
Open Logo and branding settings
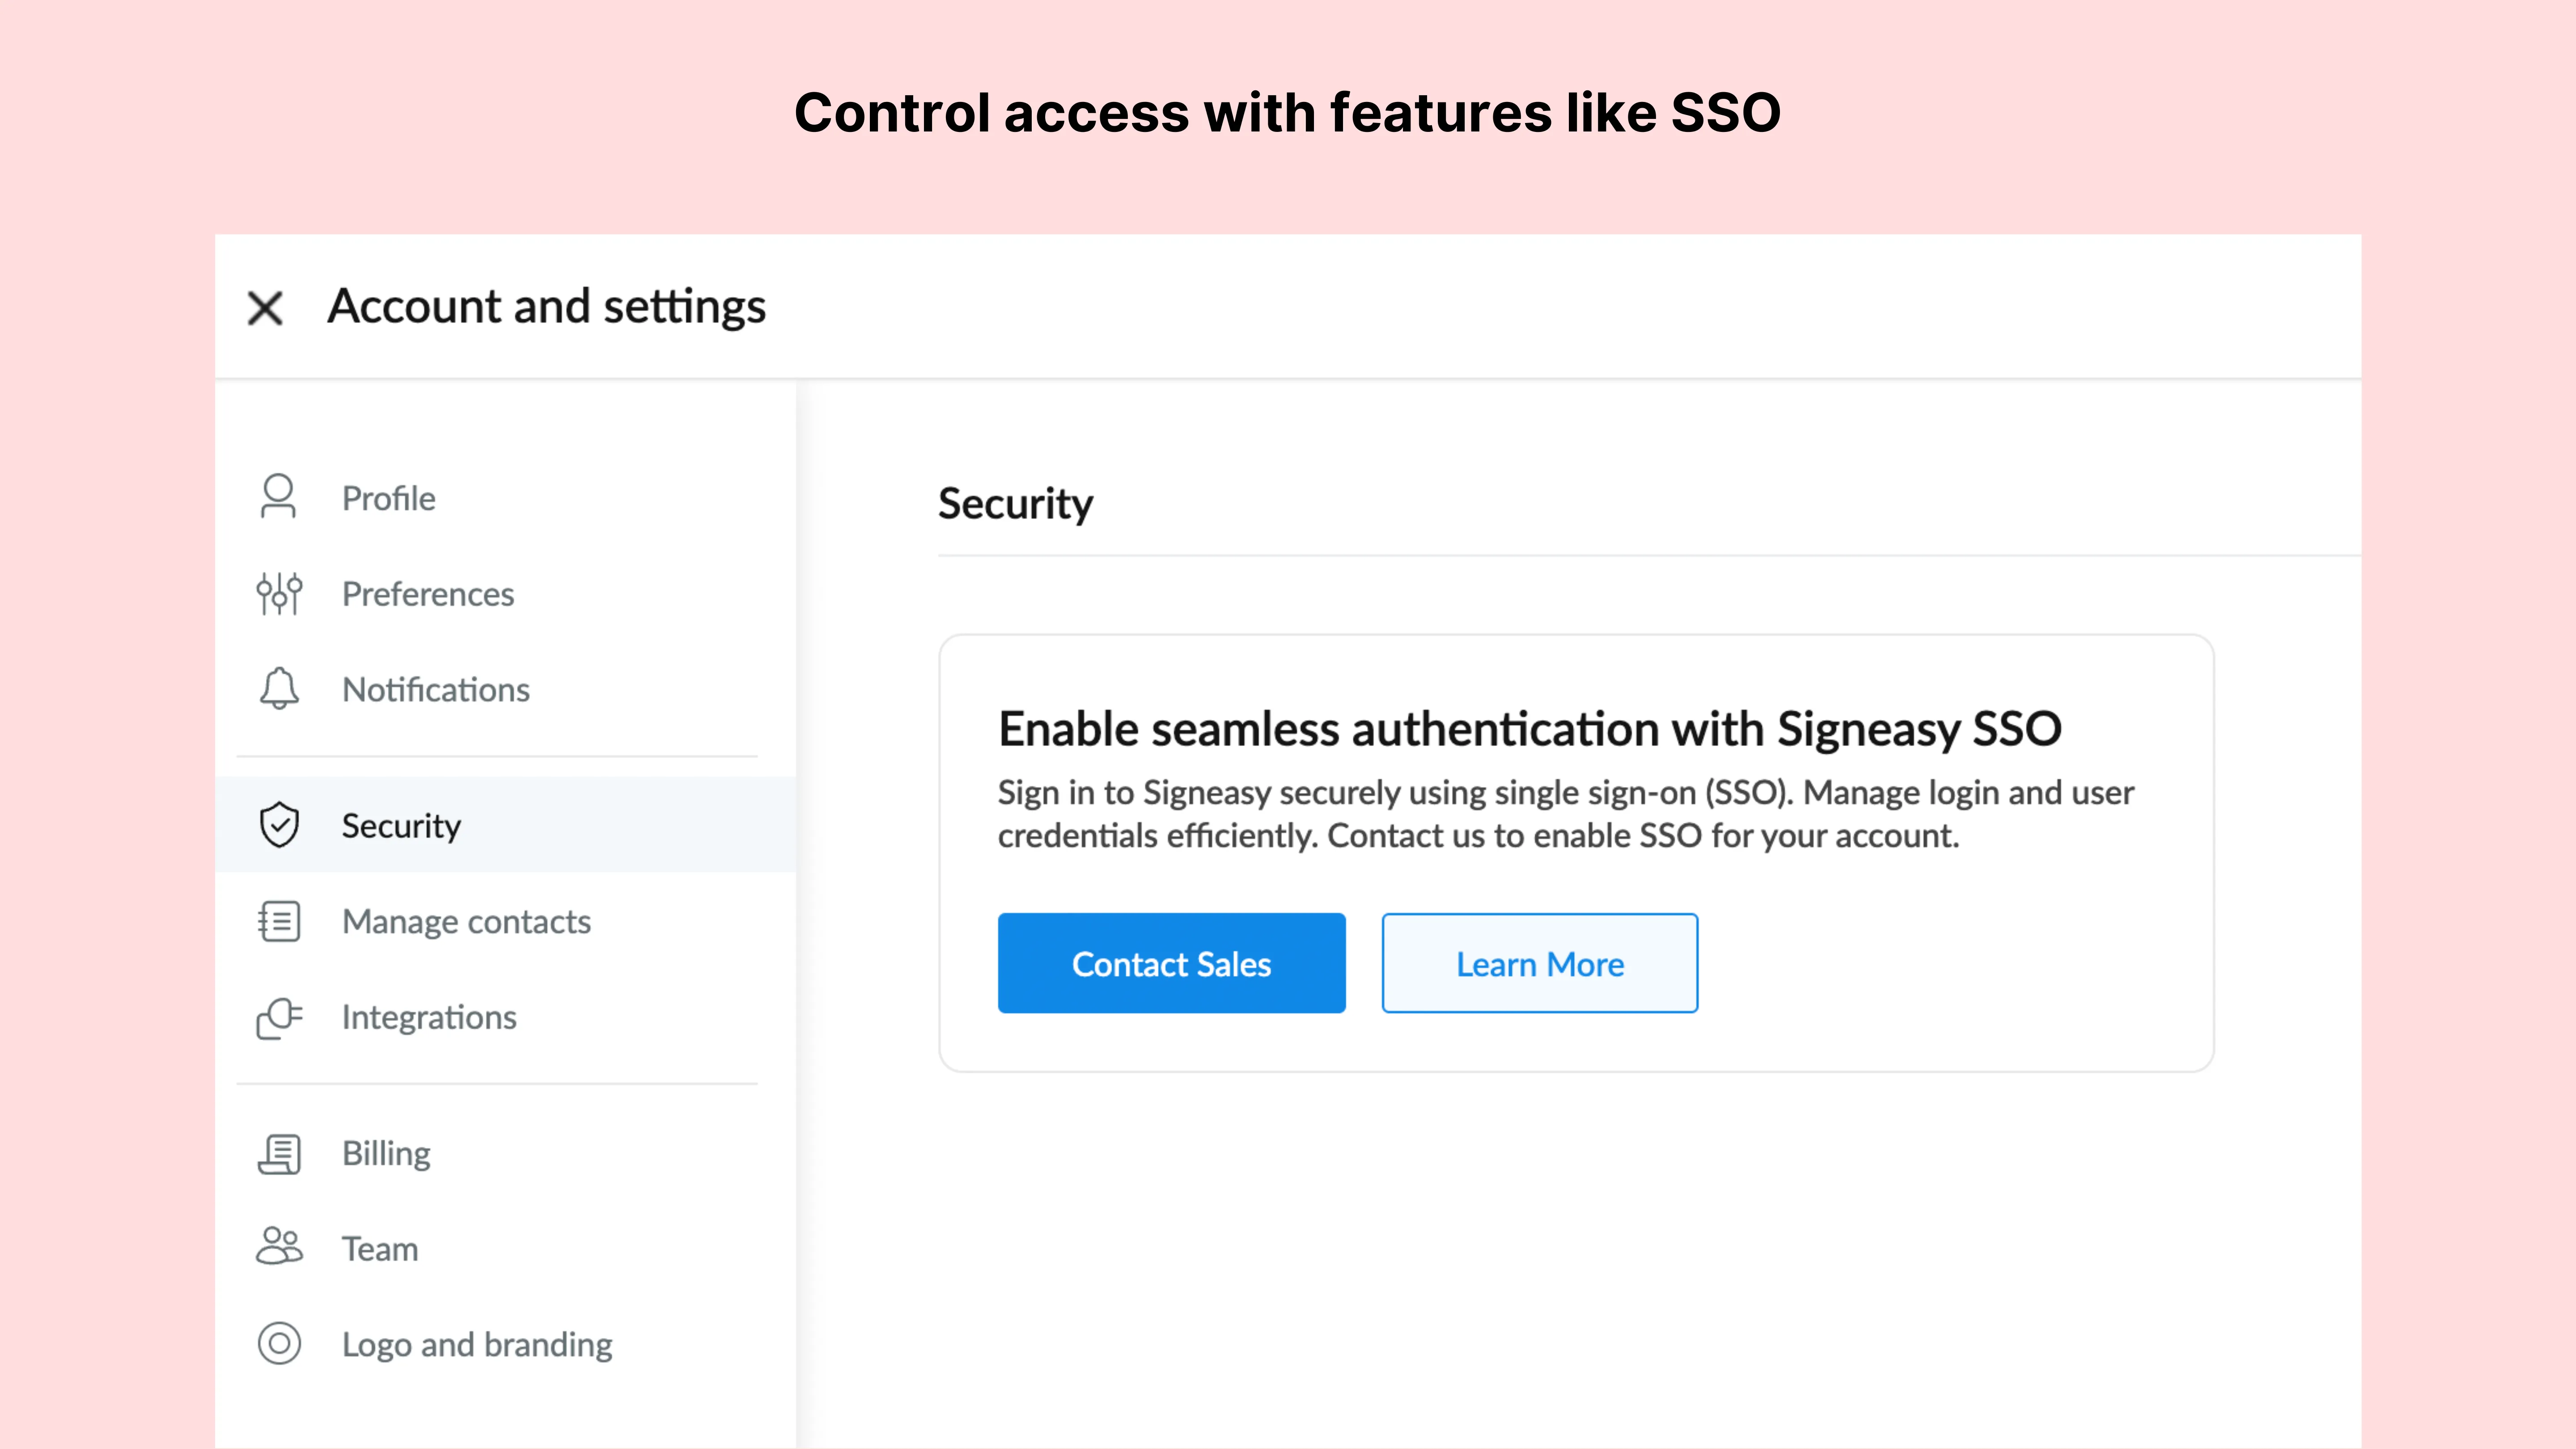(x=477, y=1344)
